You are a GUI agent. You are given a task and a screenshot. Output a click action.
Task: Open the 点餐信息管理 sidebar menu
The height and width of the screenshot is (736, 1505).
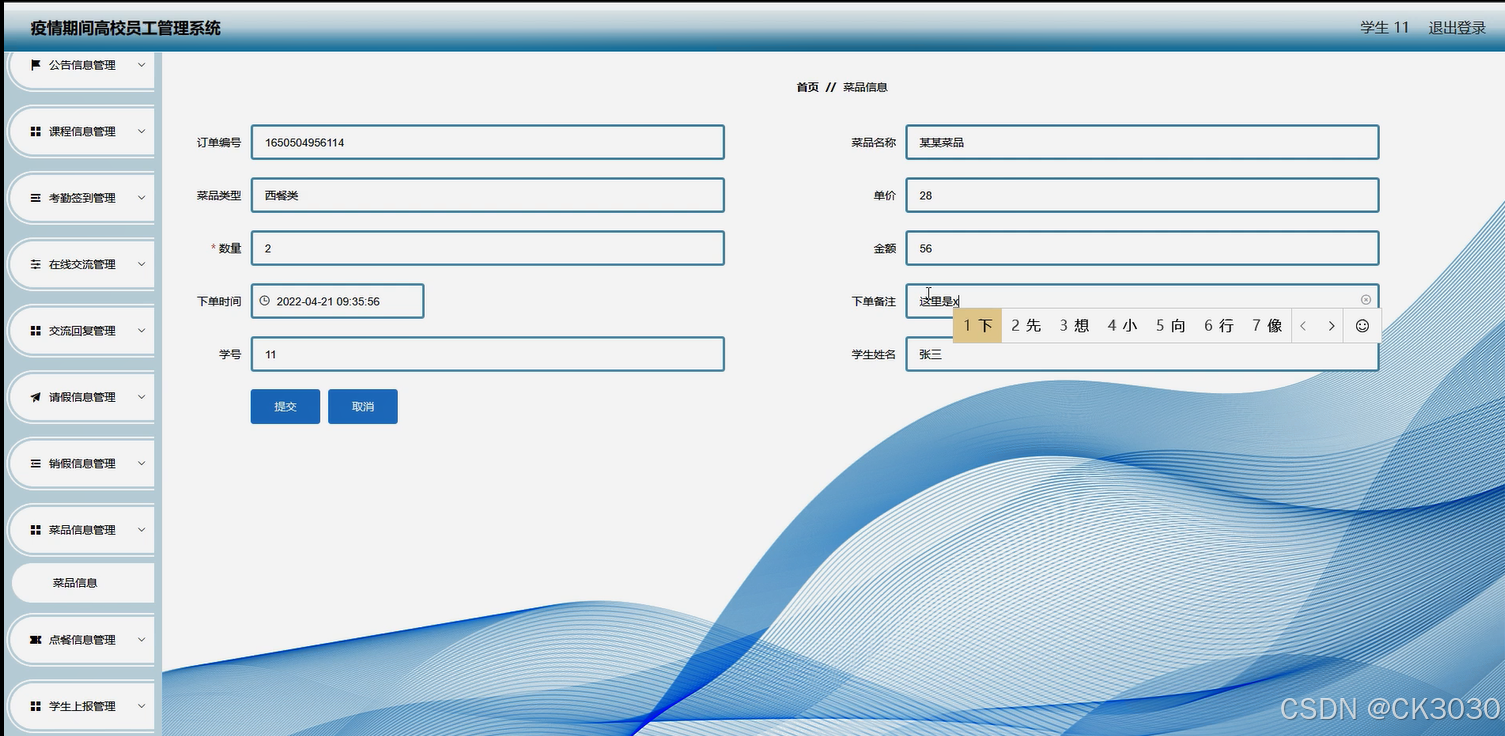pos(82,640)
